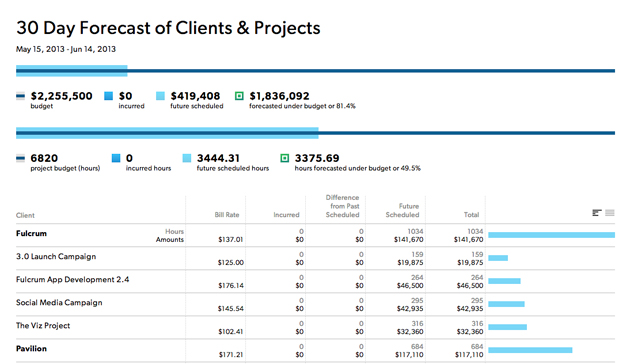This screenshot has width=630, height=364.
Task: Click the future scheduled hours legend square
Action: (187, 158)
